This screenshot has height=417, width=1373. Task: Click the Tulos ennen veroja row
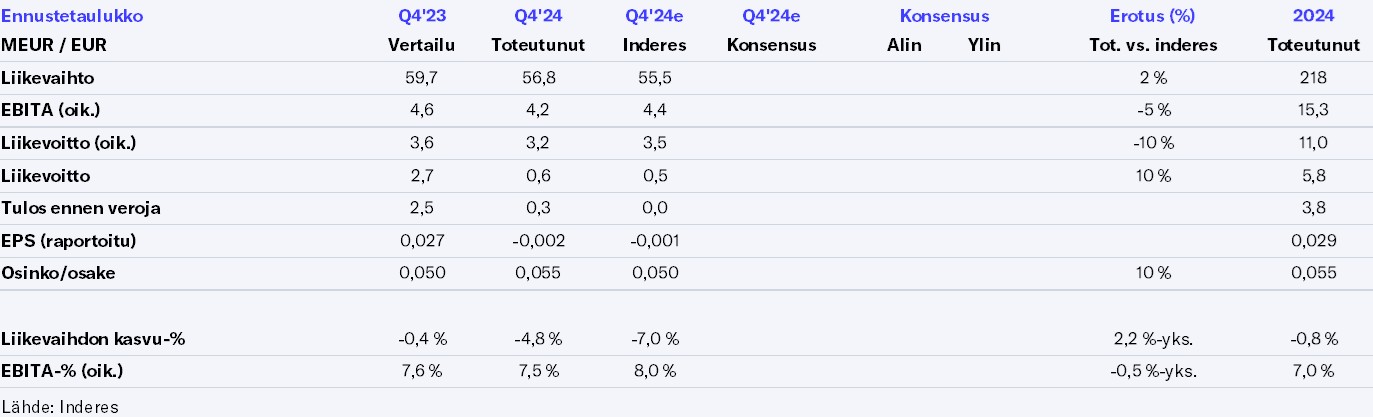[81, 208]
